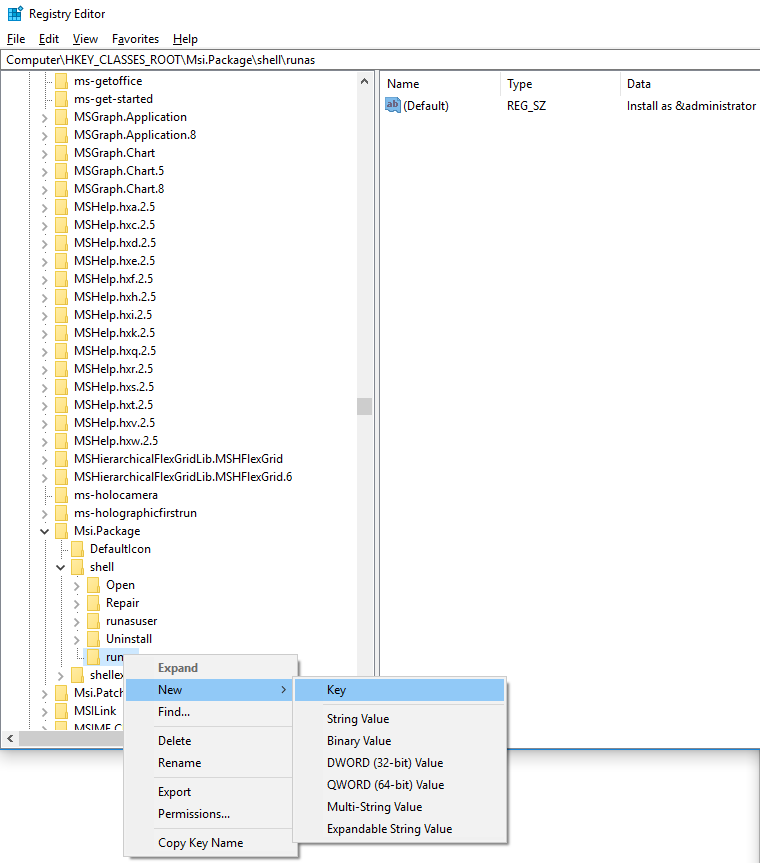This screenshot has width=760, height=863.
Task: Click the DefaultIcon folder icon
Action: [x=78, y=549]
